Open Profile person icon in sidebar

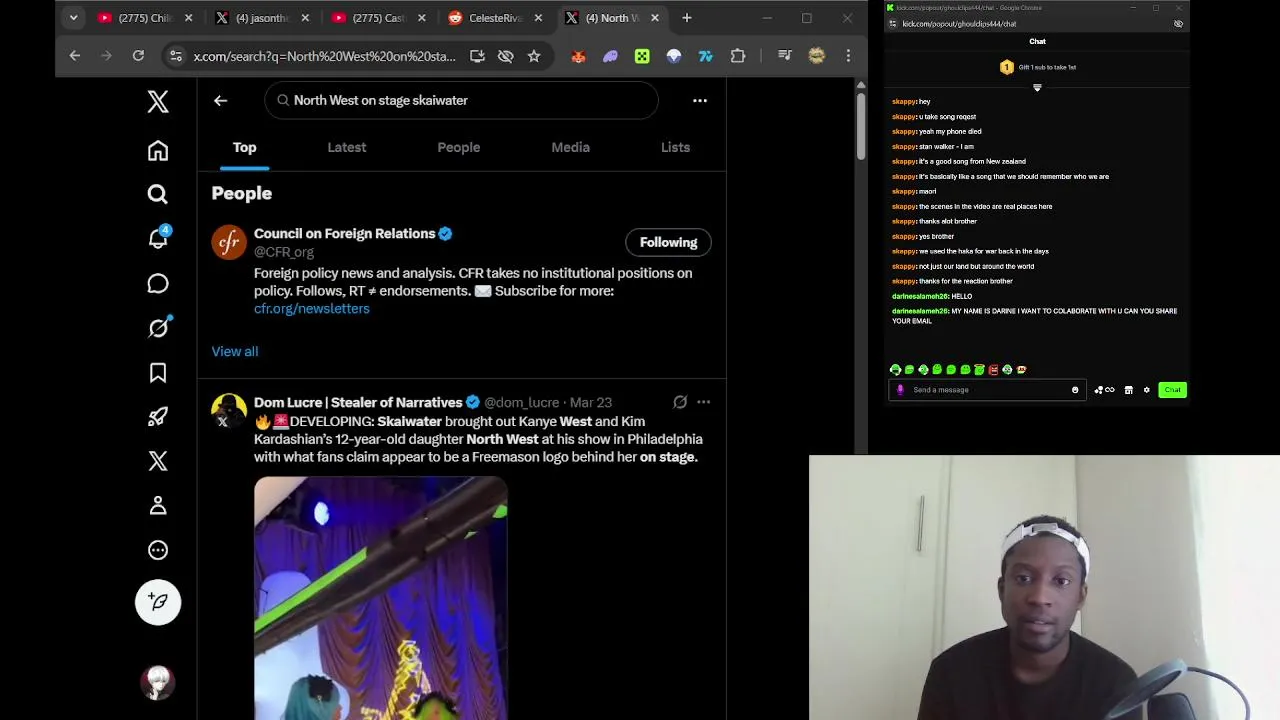[x=158, y=506]
